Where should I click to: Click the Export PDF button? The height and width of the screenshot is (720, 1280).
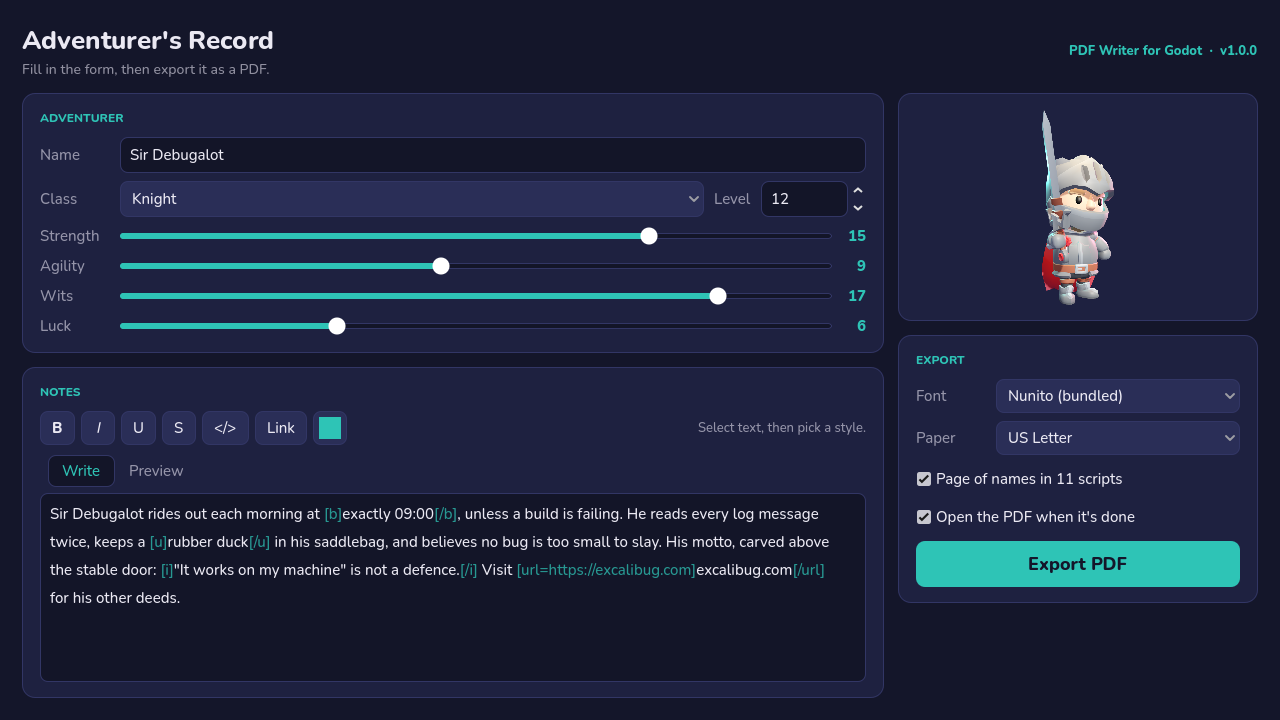coord(1078,564)
